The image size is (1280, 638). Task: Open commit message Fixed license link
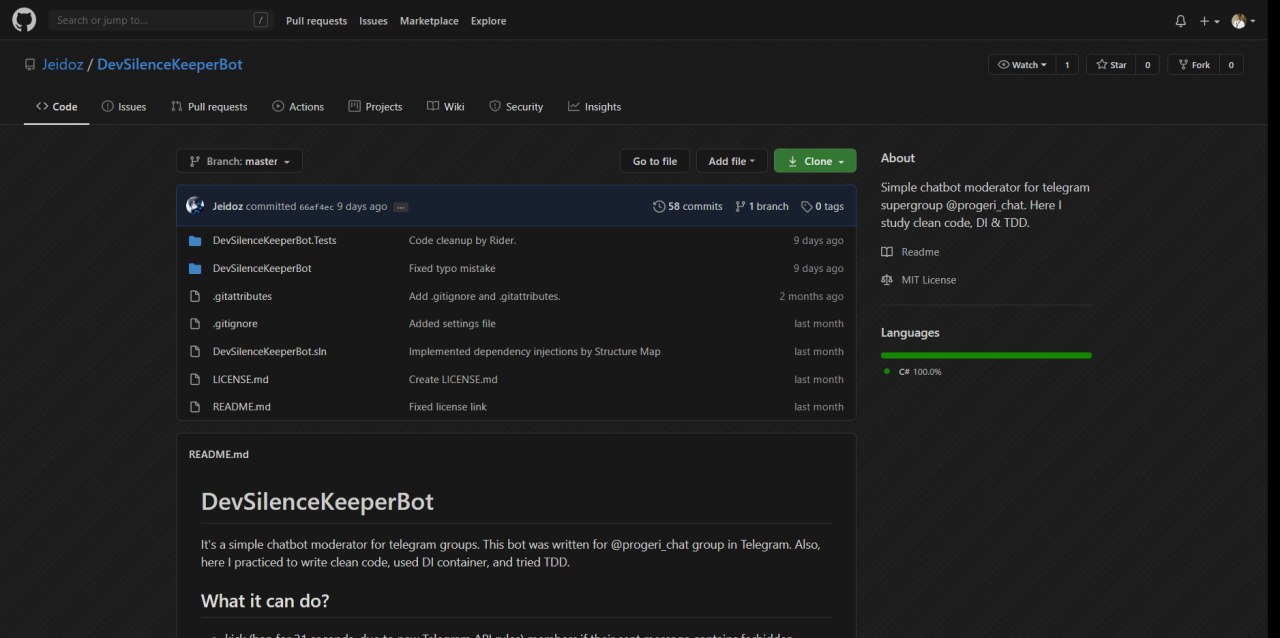click(x=448, y=407)
